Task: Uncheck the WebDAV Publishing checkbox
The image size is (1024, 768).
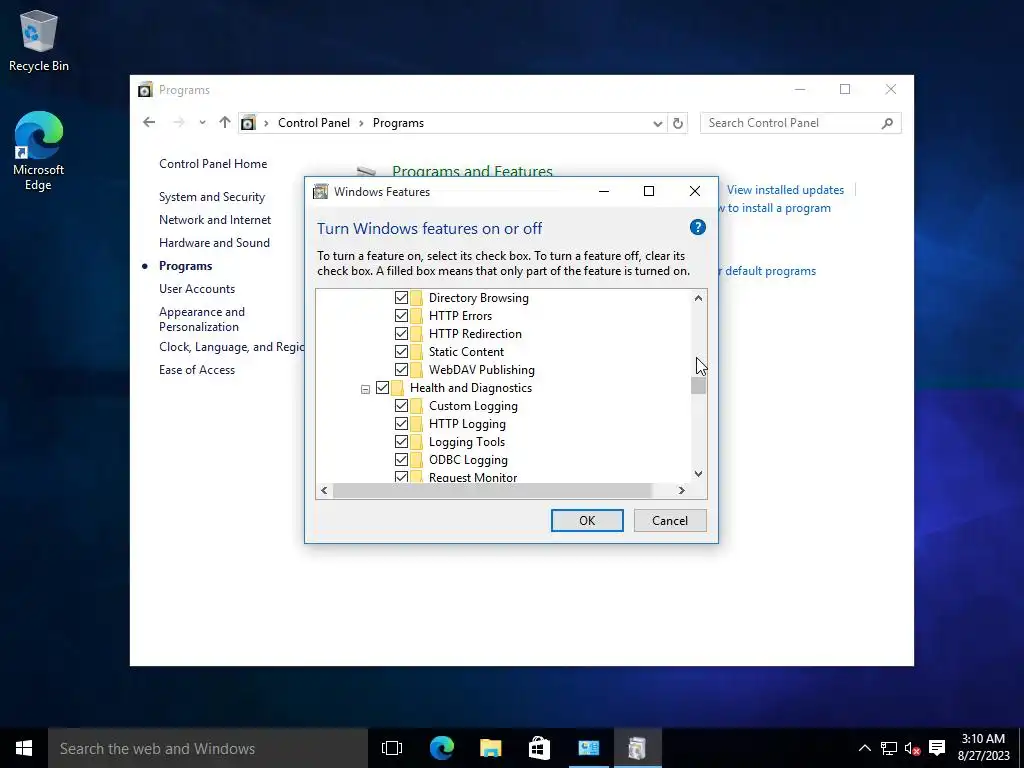Action: pyautogui.click(x=401, y=370)
